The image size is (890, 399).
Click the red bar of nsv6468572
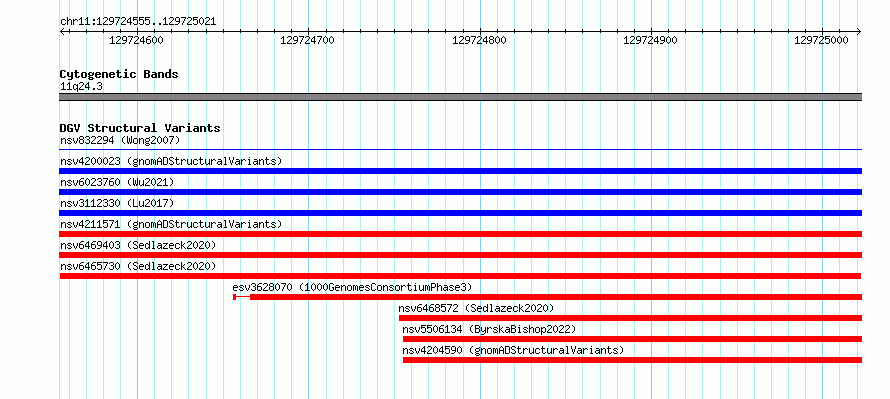point(631,318)
